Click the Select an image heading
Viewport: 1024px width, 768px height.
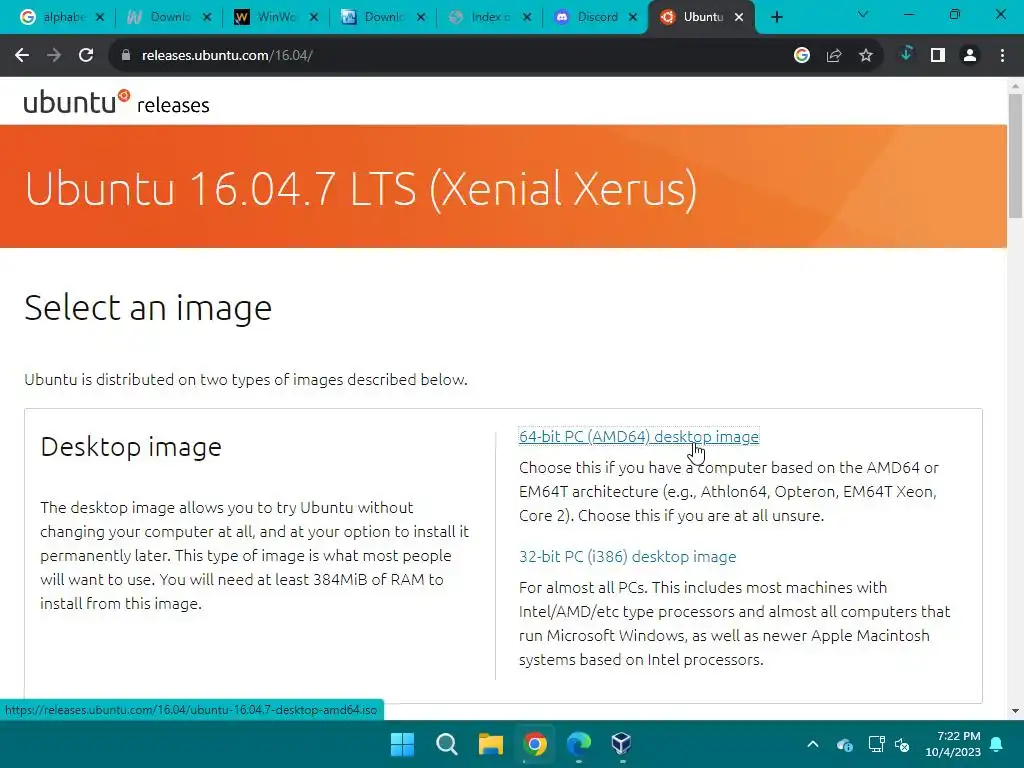(148, 308)
